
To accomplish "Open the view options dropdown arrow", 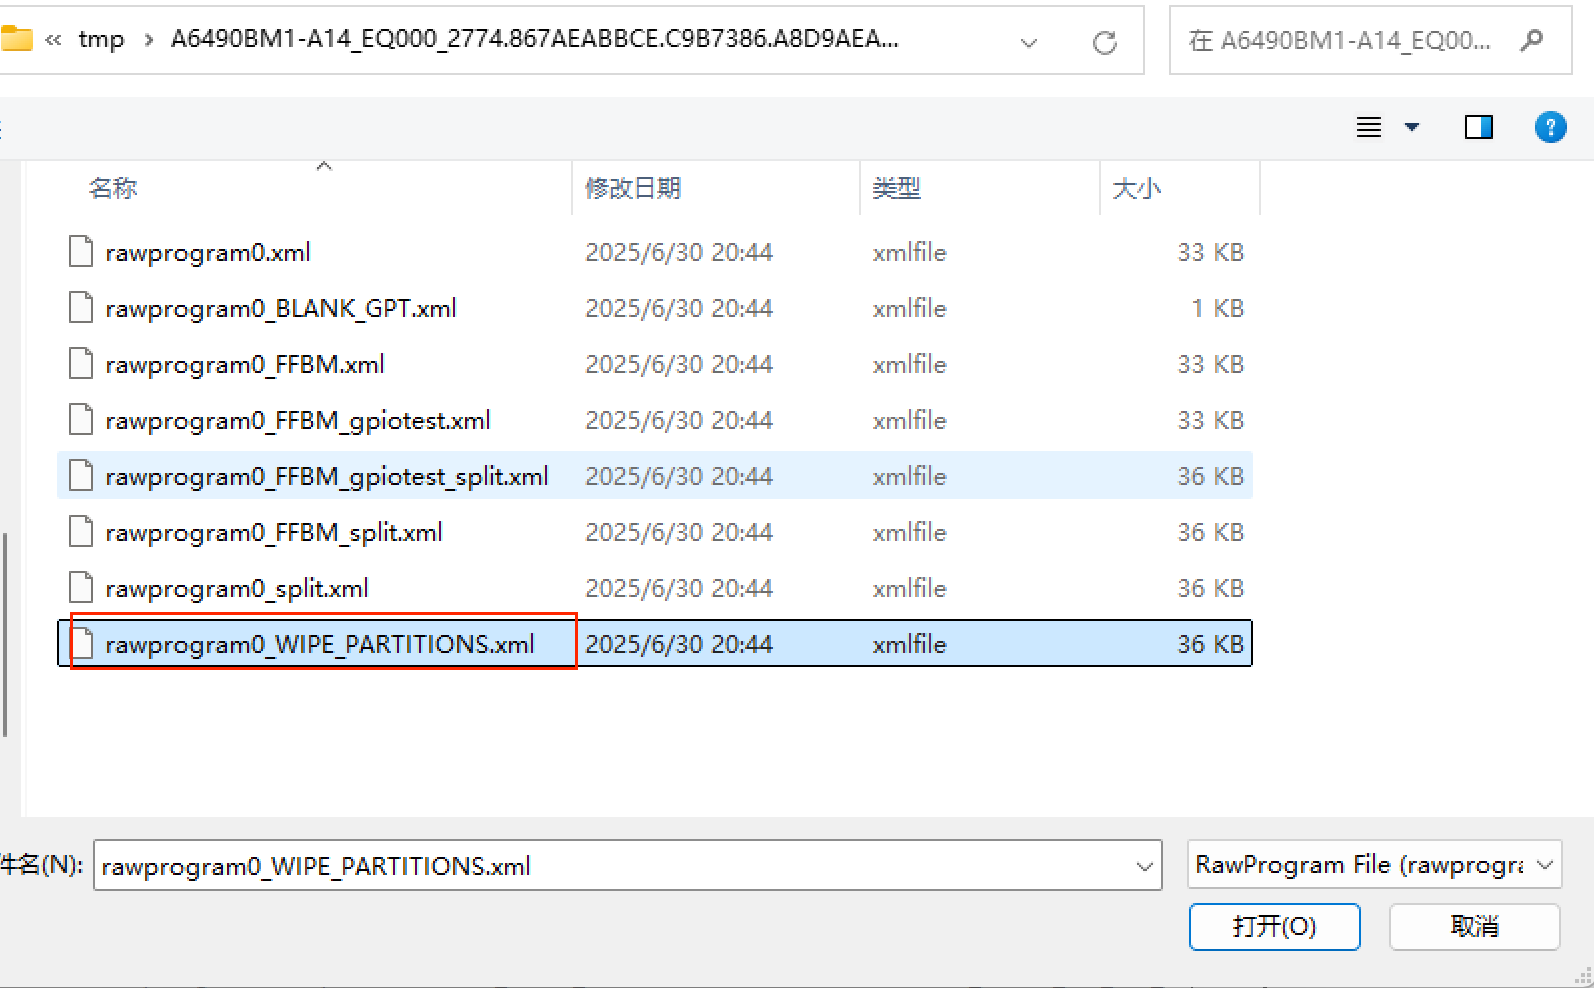I will [1412, 127].
